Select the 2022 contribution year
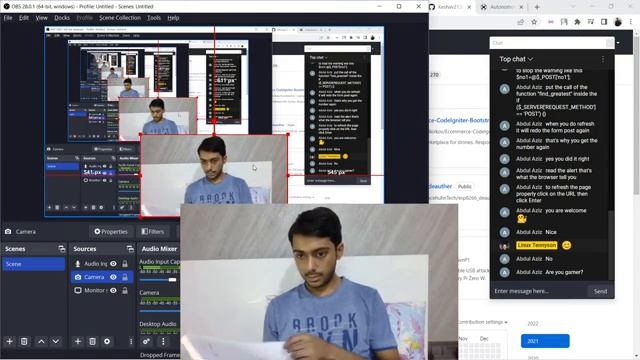 click(533, 323)
